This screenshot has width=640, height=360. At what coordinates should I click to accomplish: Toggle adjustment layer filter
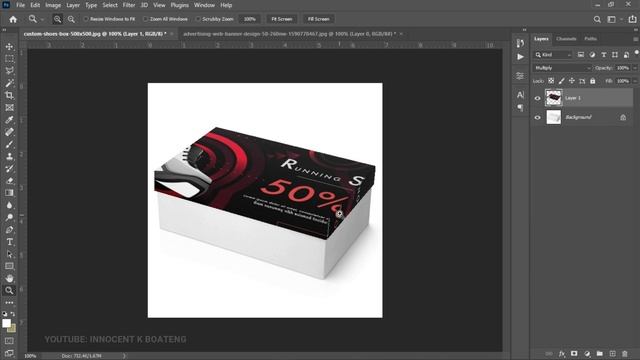592,55
